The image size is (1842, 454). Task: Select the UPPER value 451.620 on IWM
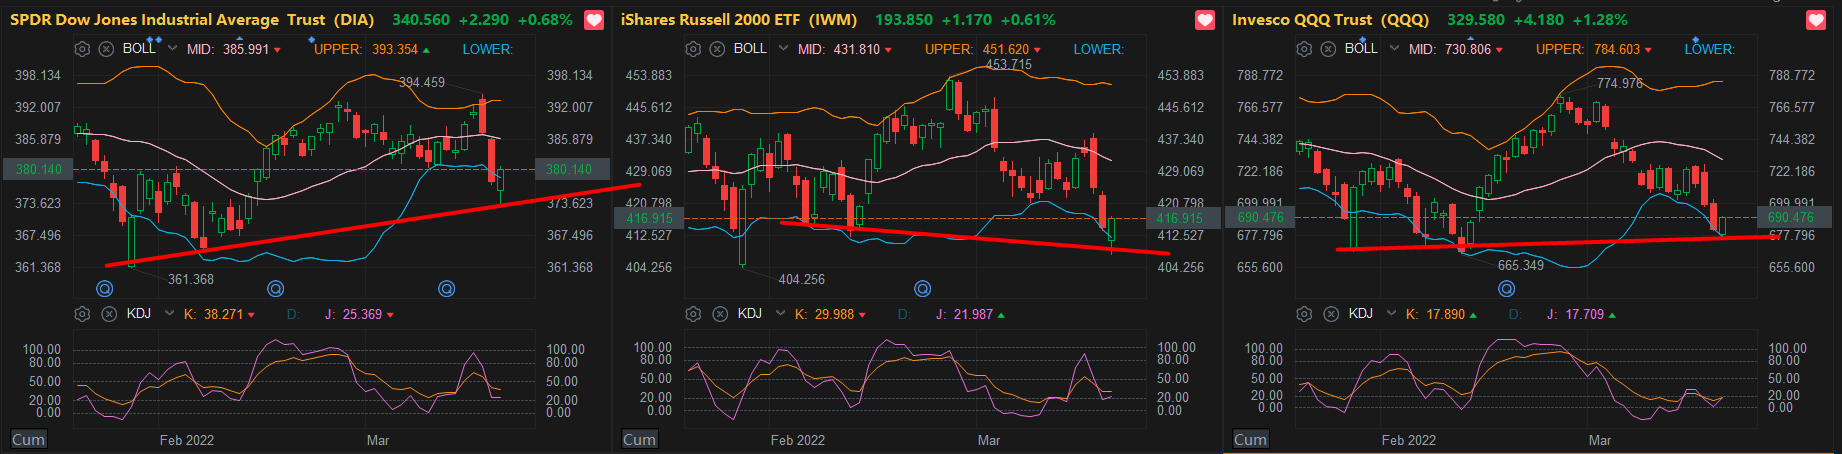1006,49
